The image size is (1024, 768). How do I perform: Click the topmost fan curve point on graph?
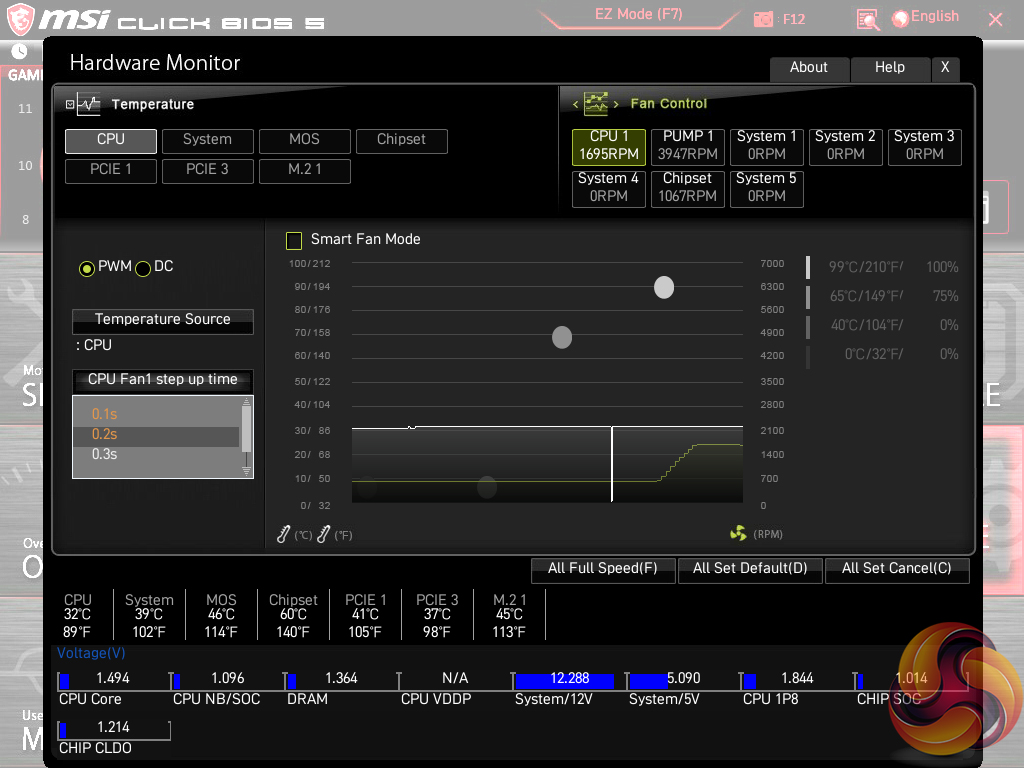click(664, 288)
